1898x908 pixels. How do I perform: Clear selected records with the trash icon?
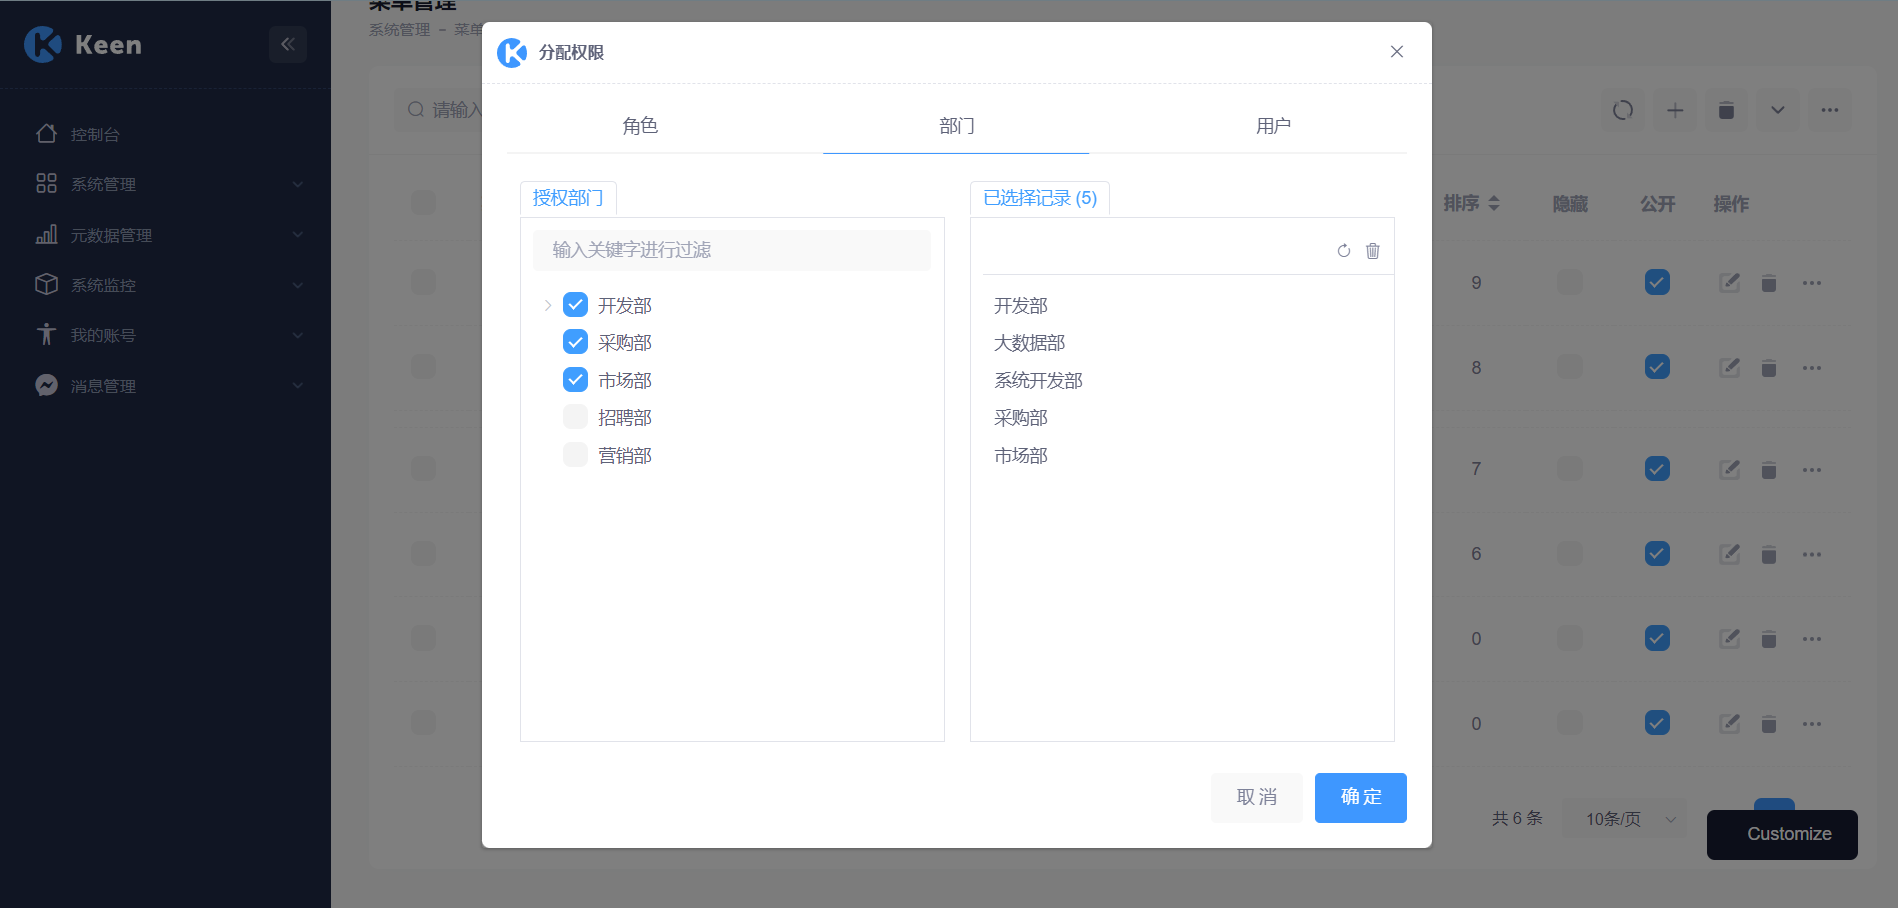(1373, 251)
